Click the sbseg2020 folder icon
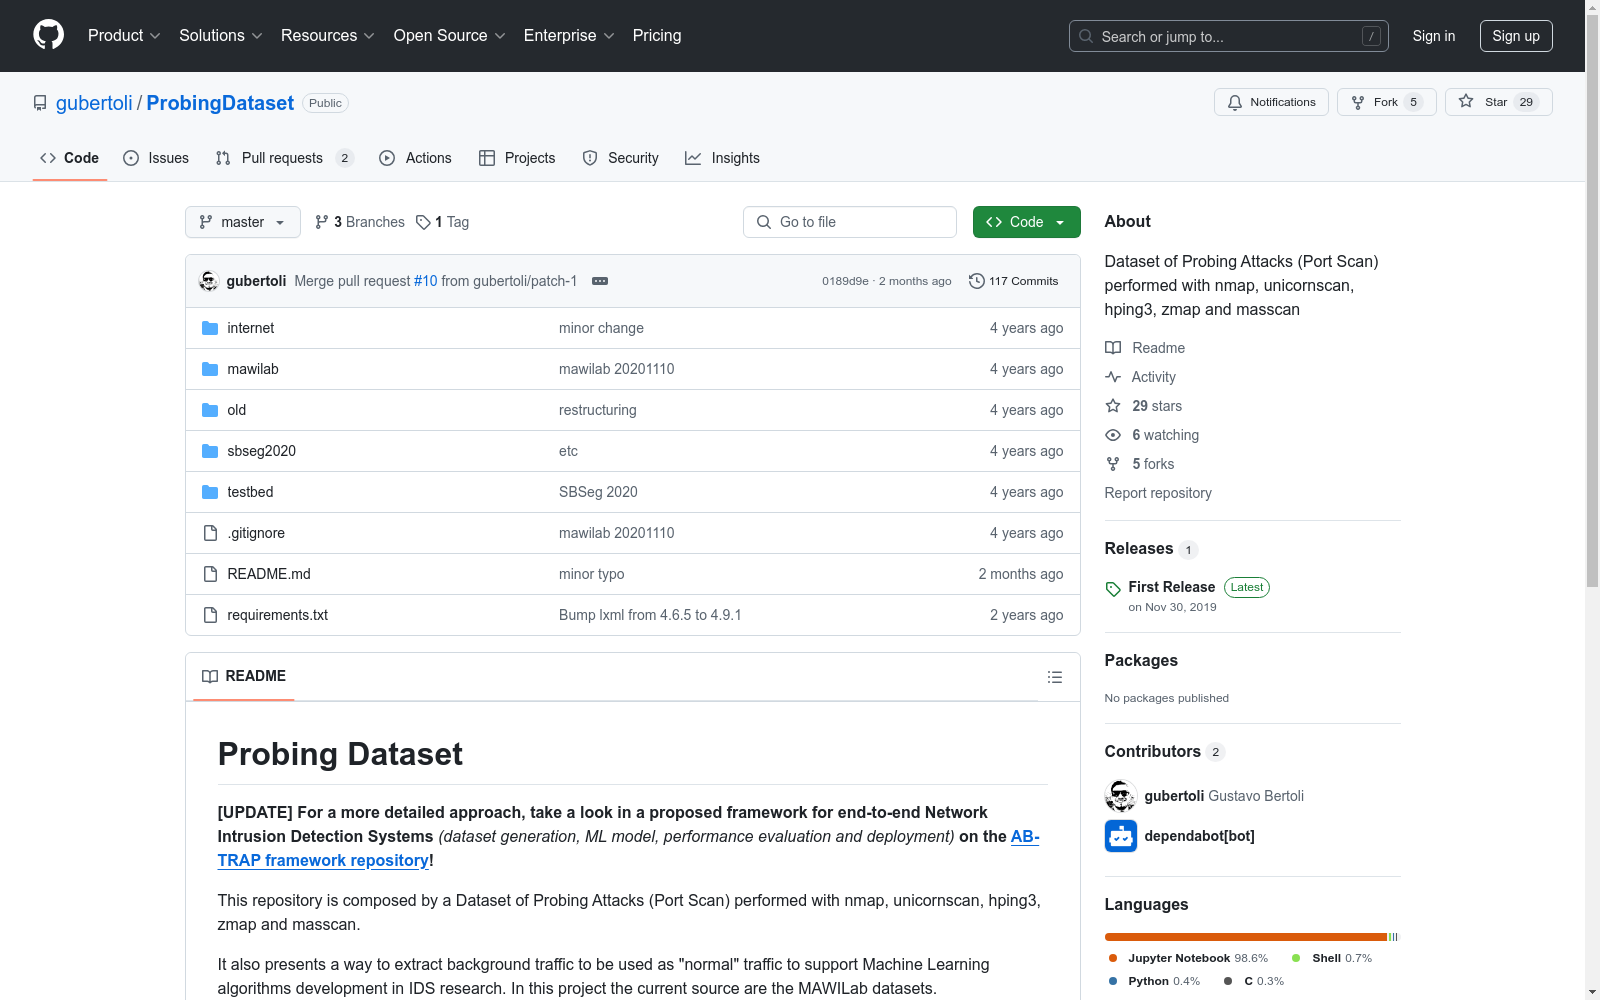Screen dimensions: 1600x1000 210,451
